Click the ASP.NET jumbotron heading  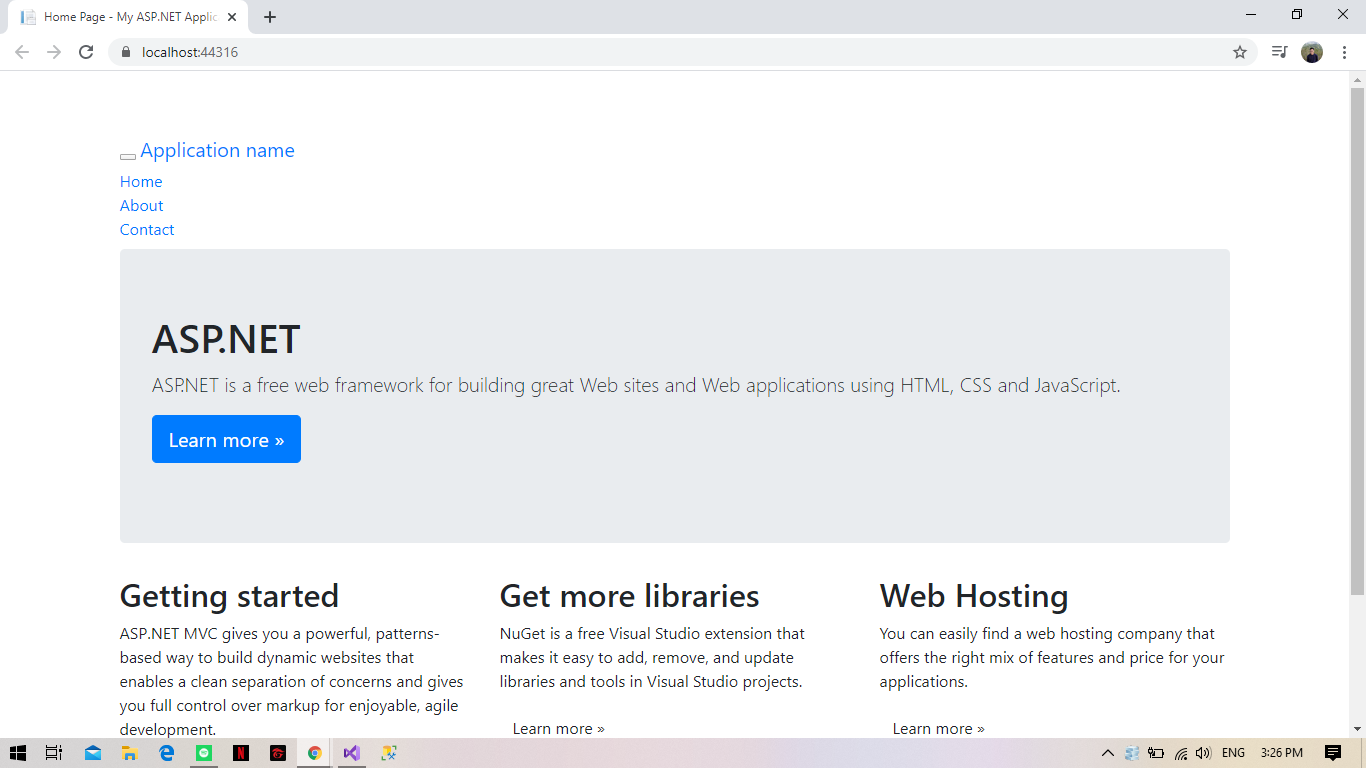(226, 340)
